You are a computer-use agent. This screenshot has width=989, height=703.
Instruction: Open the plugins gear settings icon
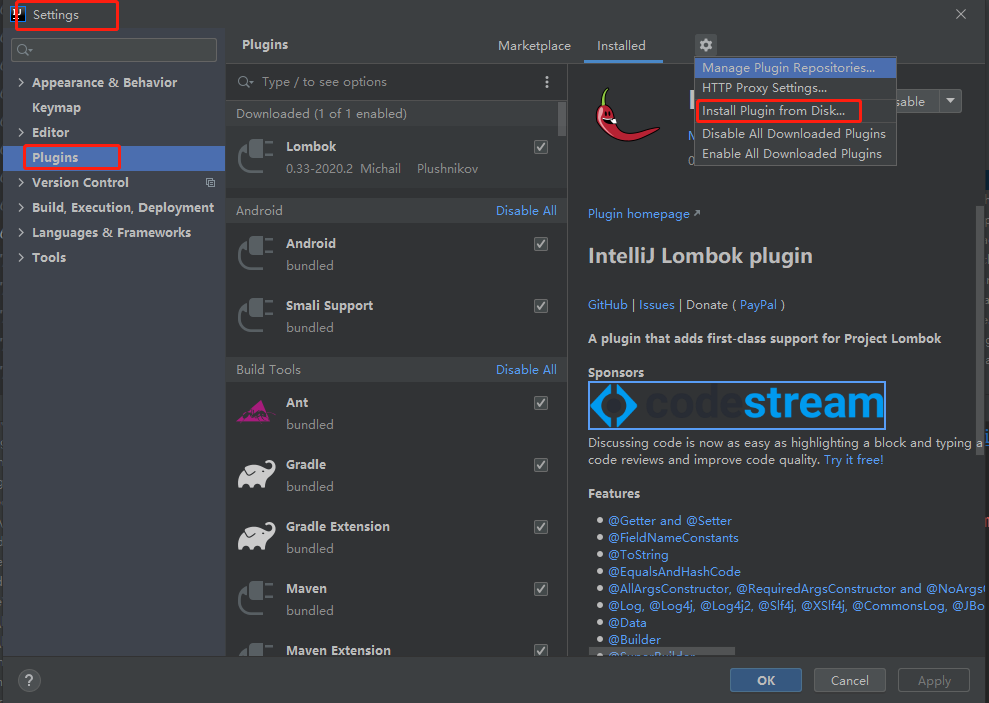click(706, 45)
